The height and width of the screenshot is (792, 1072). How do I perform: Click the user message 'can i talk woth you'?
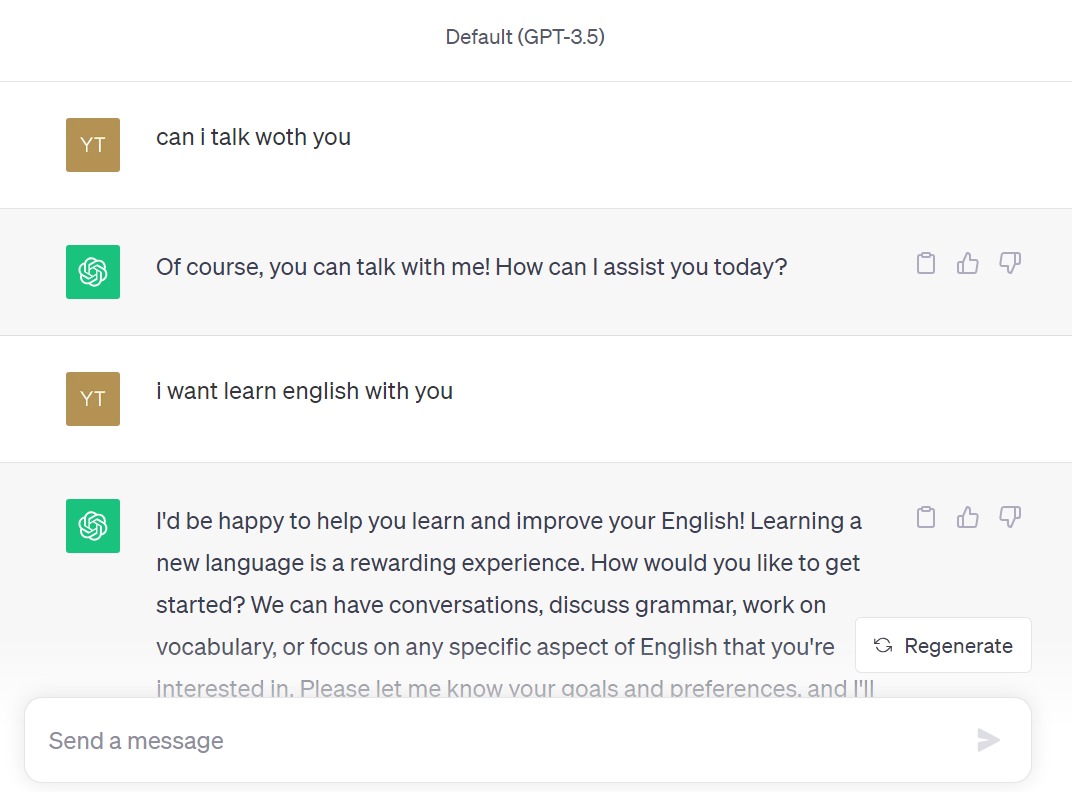(x=253, y=137)
